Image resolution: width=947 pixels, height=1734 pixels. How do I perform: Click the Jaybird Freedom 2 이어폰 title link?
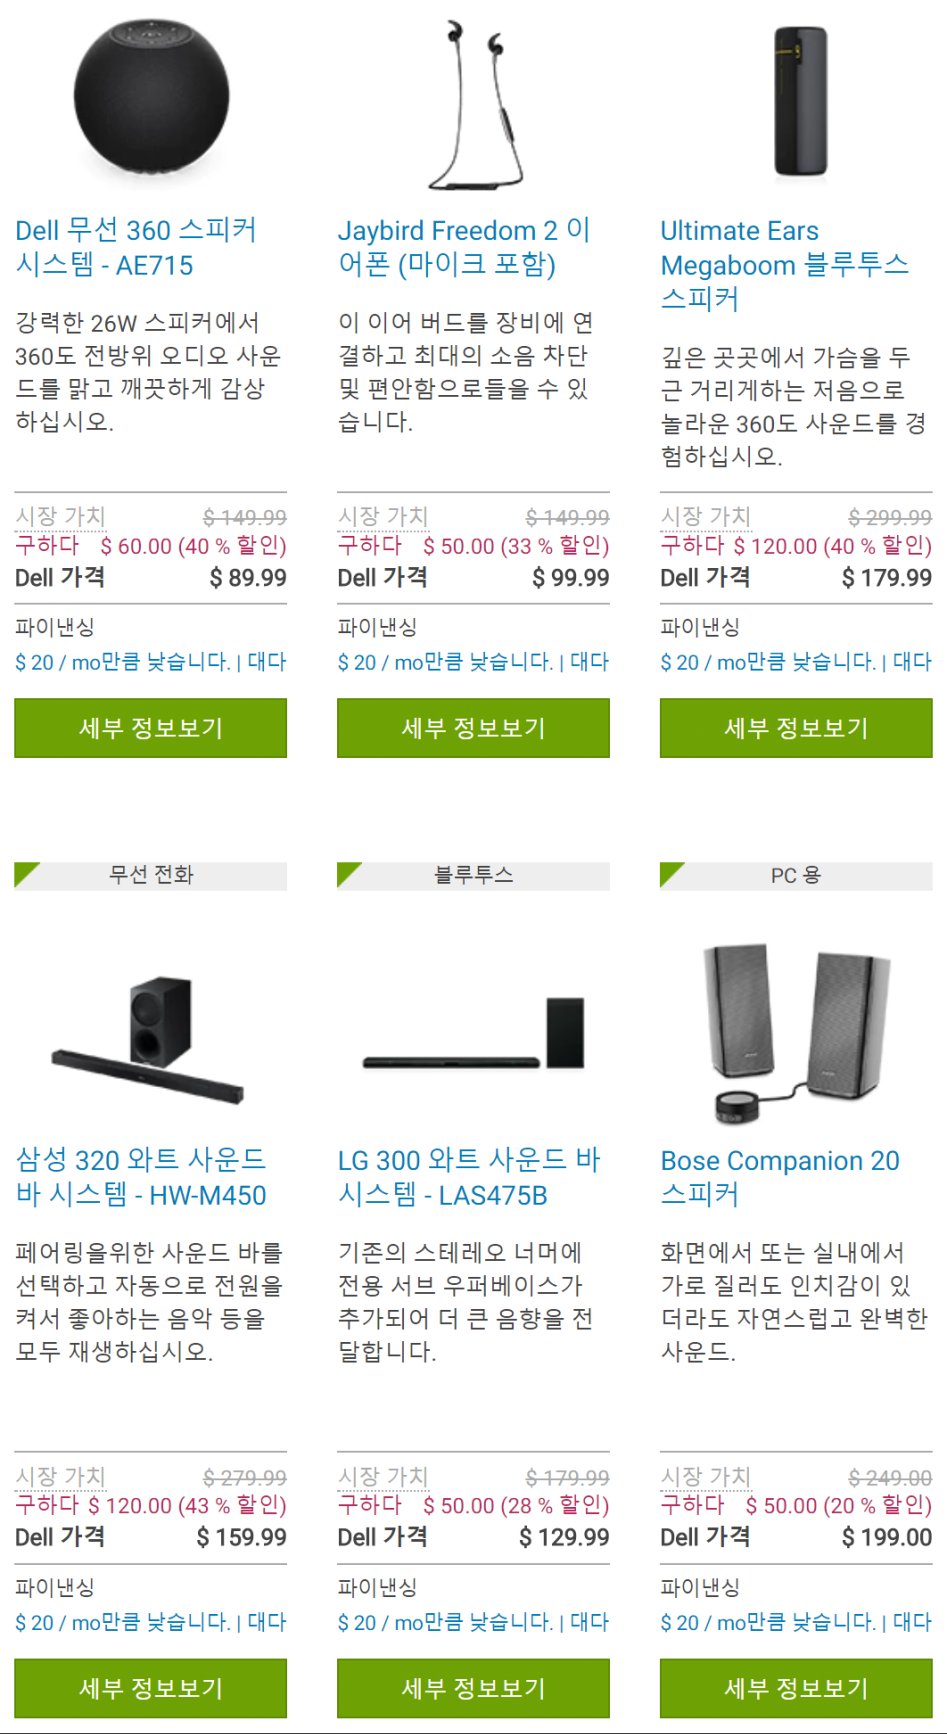pyautogui.click(x=464, y=247)
